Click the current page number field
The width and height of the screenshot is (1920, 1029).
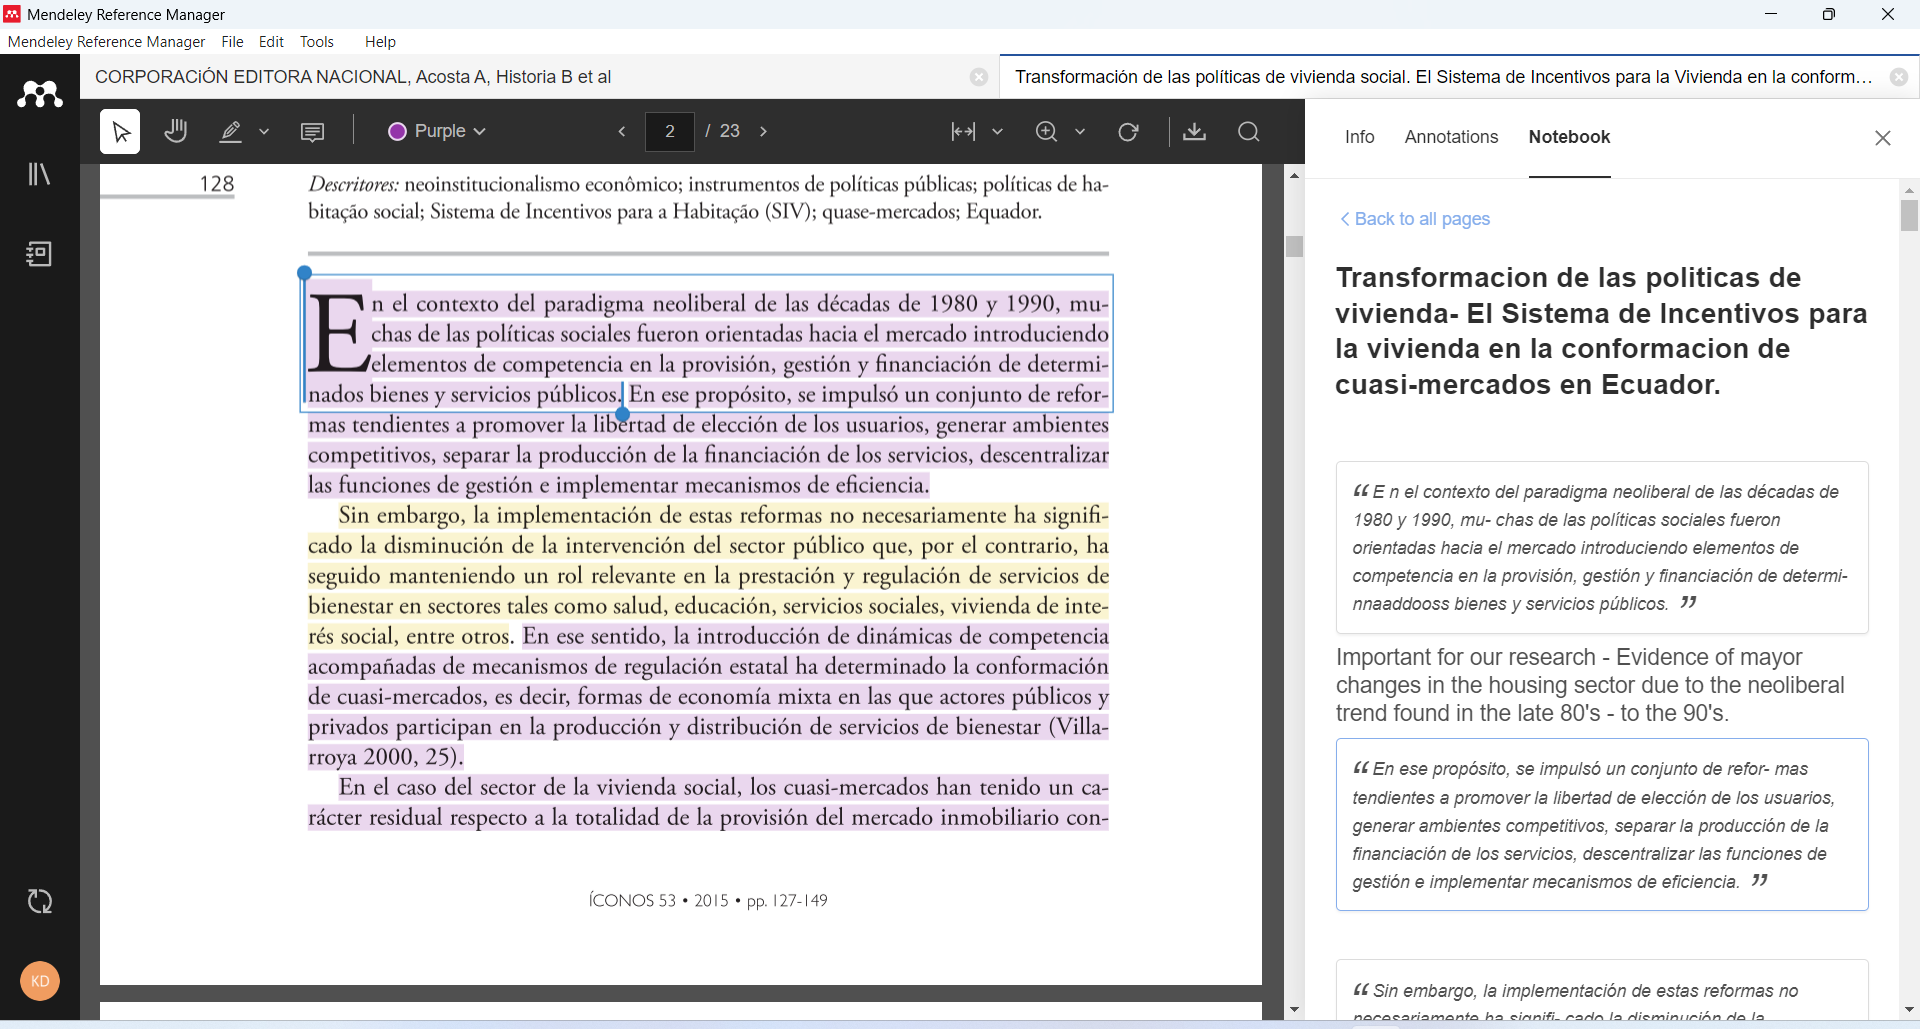670,131
